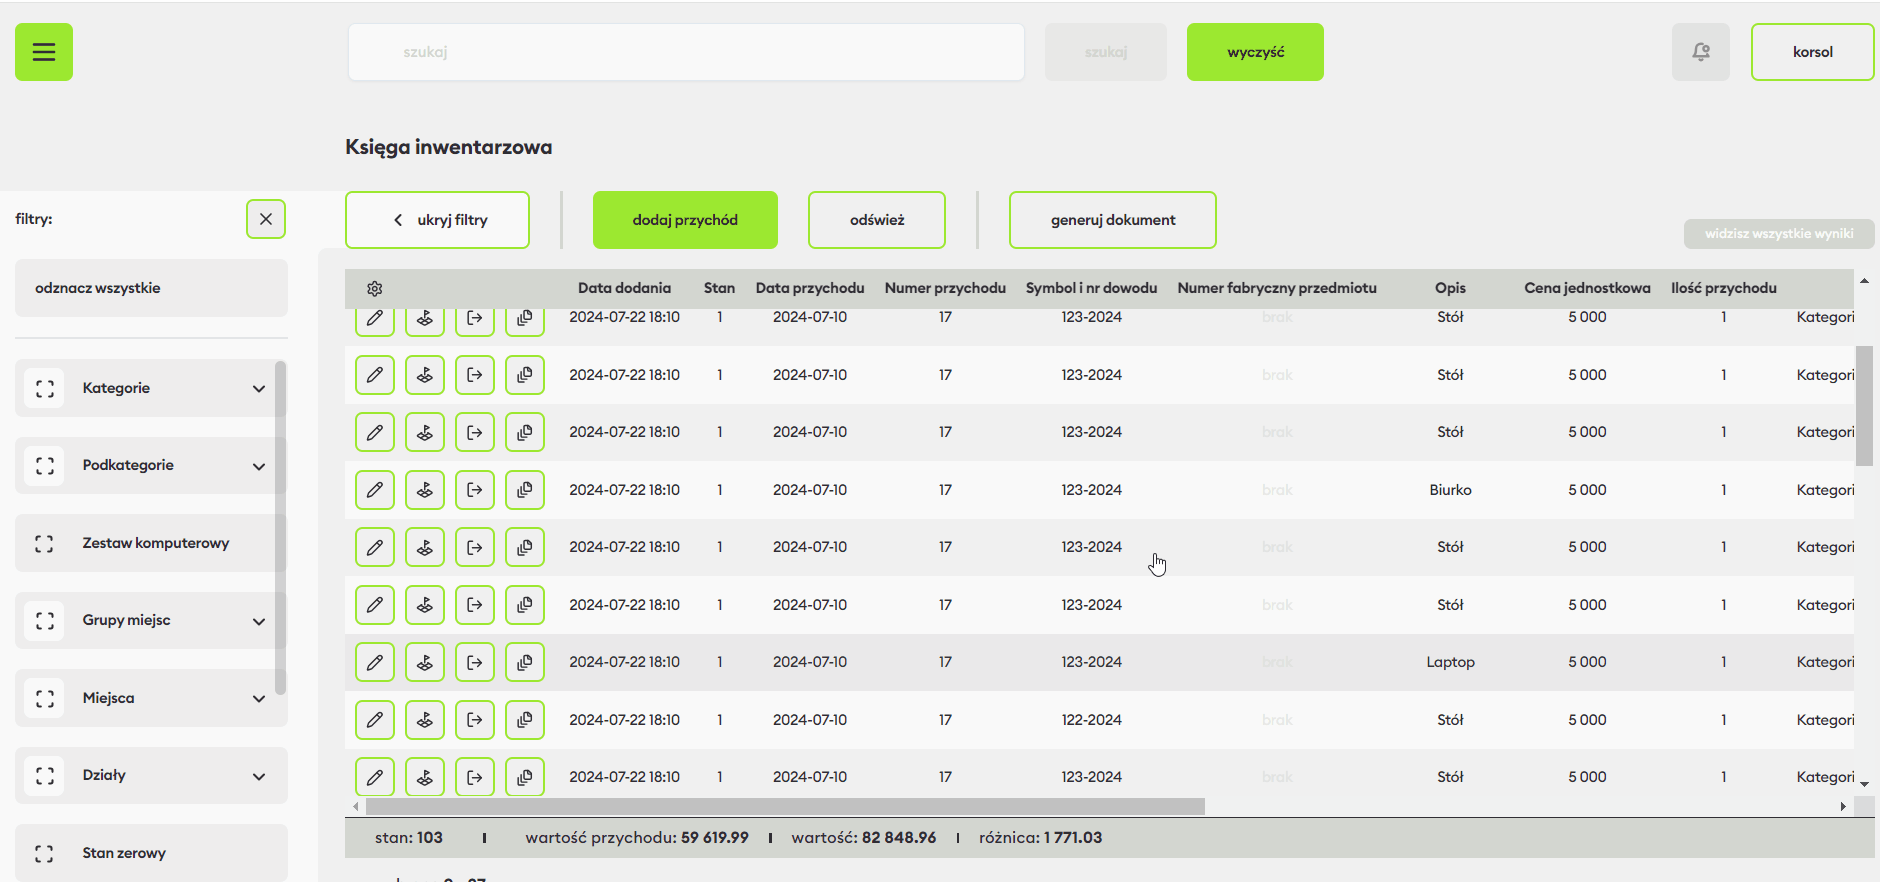Screen dimensions: 1880x882
Task: Click export arrow icon for 122-2024 row
Action: [x=475, y=720]
